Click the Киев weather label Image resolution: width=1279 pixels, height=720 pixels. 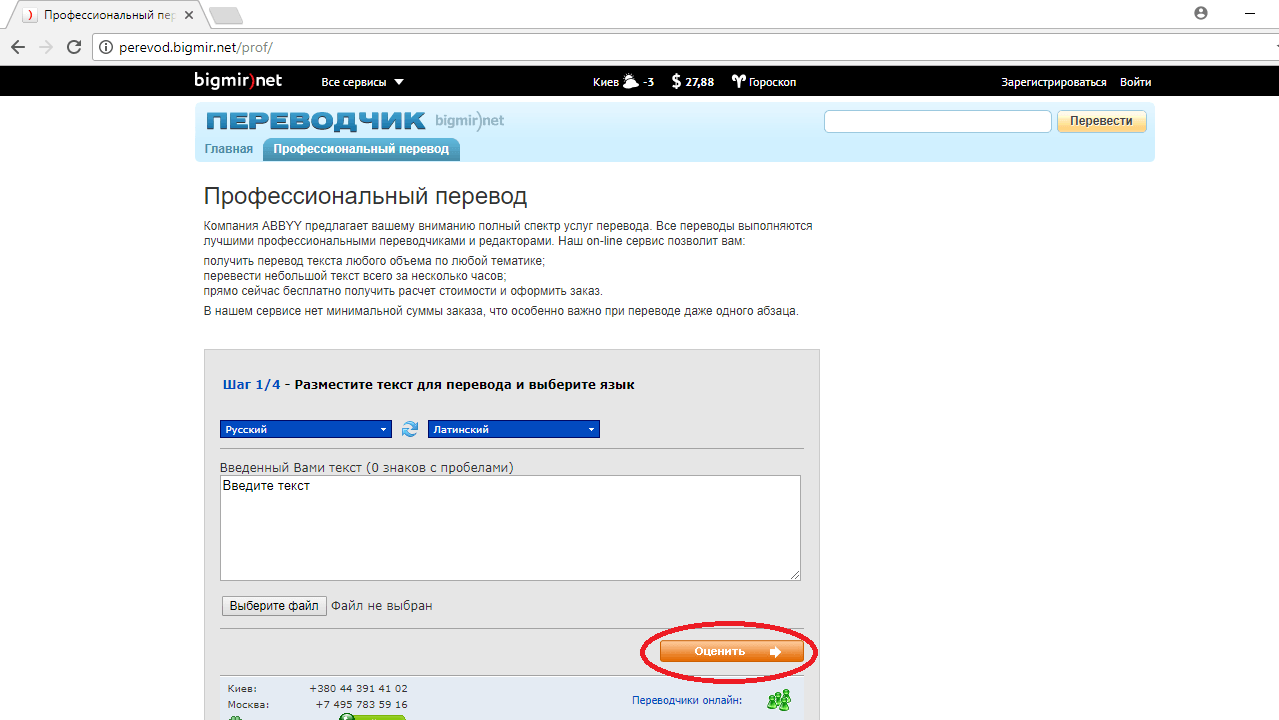[x=606, y=82]
